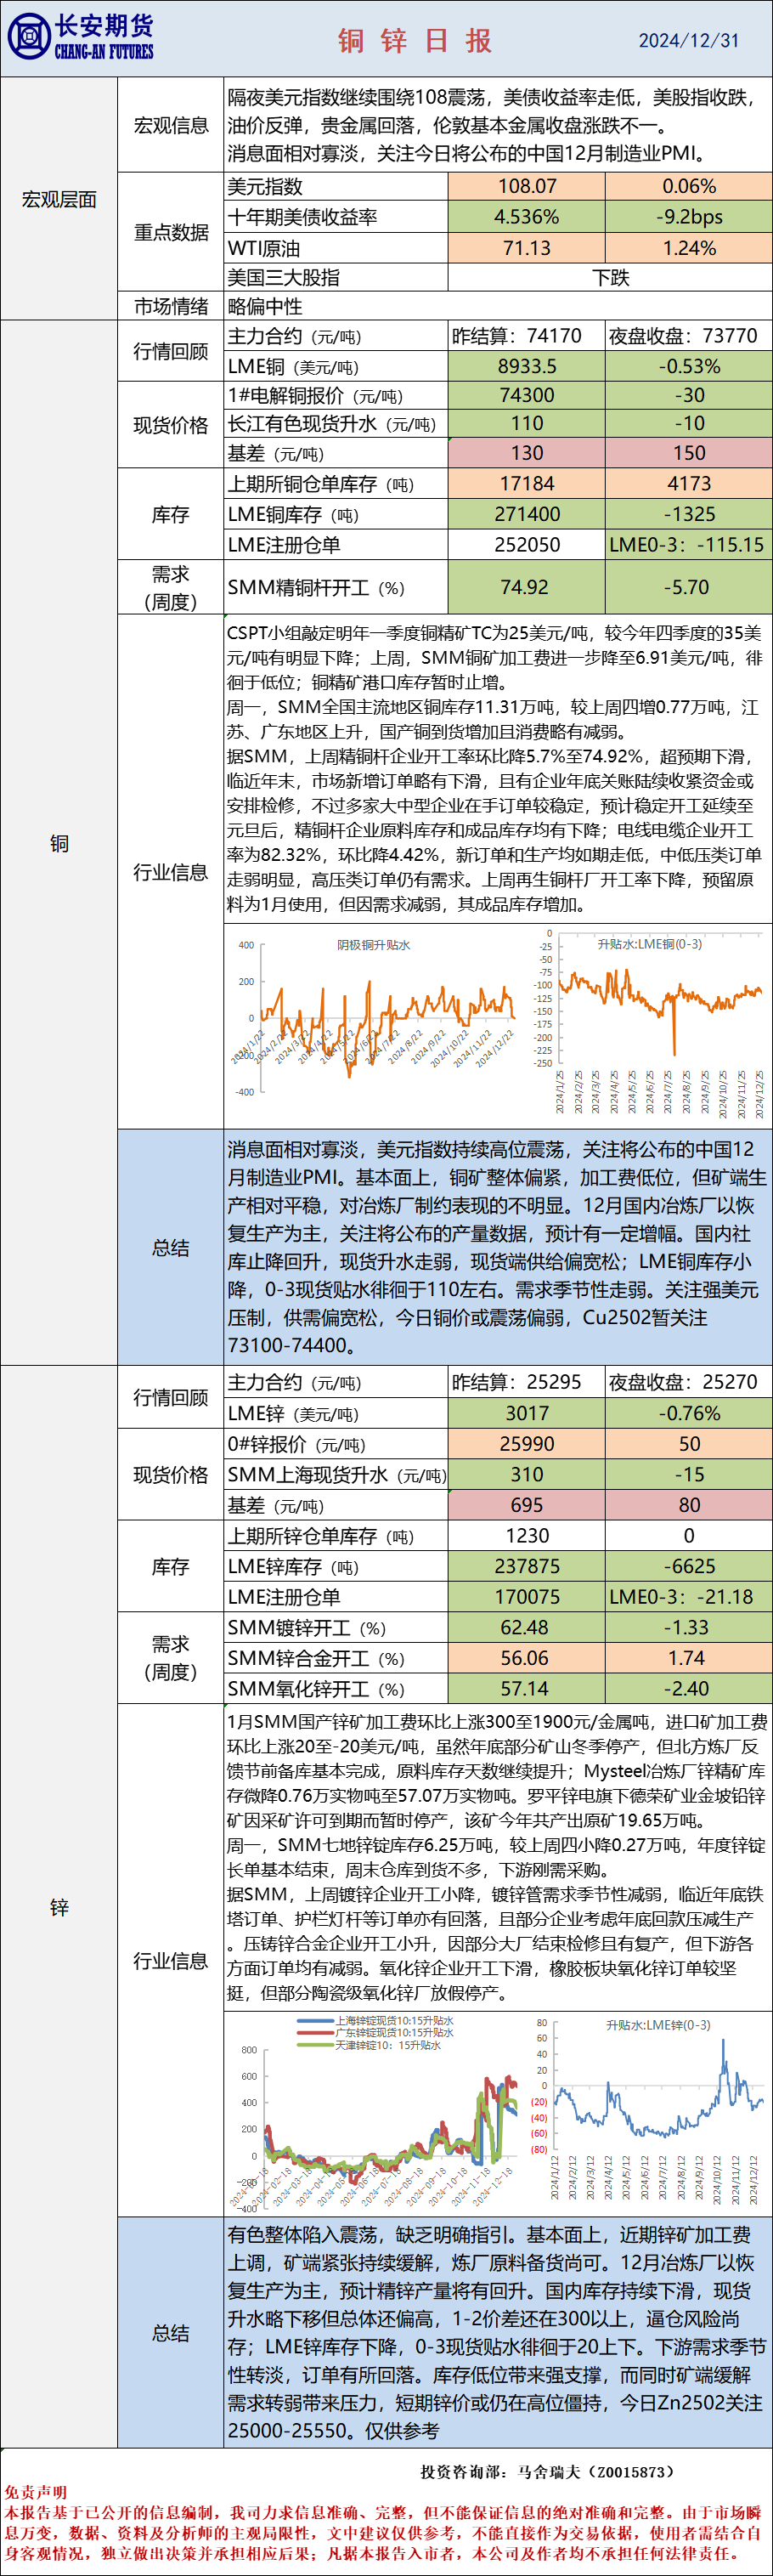
Task: Click the copper 基差 value 130
Action: coord(527,453)
